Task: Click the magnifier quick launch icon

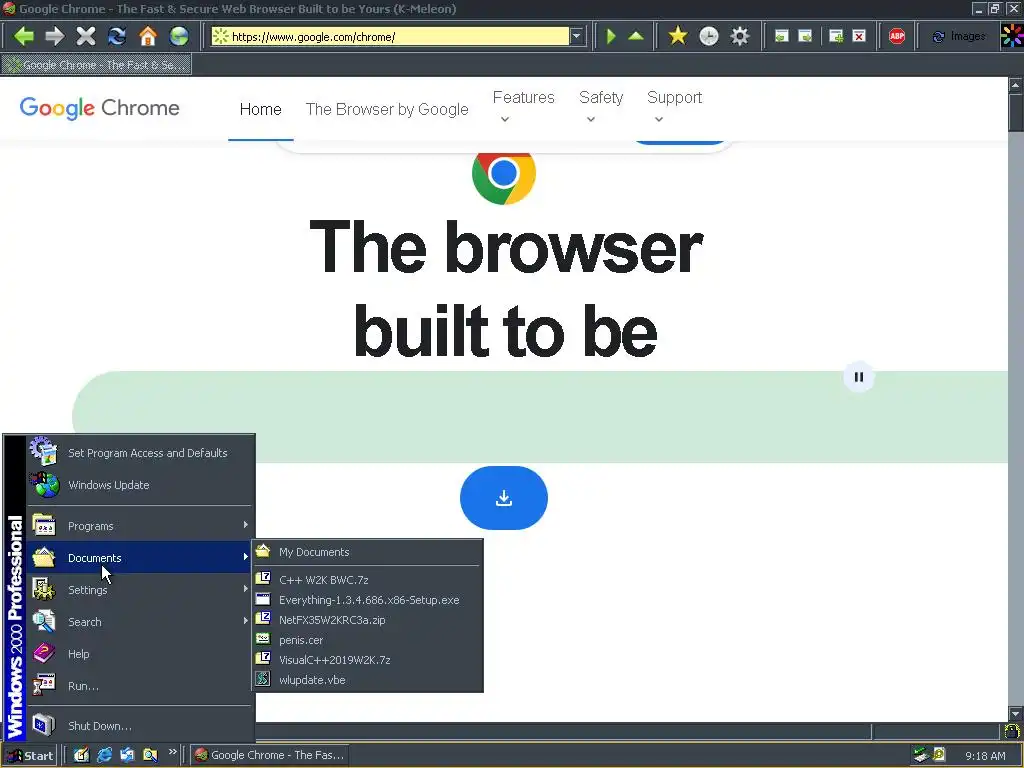Action: click(x=150, y=755)
